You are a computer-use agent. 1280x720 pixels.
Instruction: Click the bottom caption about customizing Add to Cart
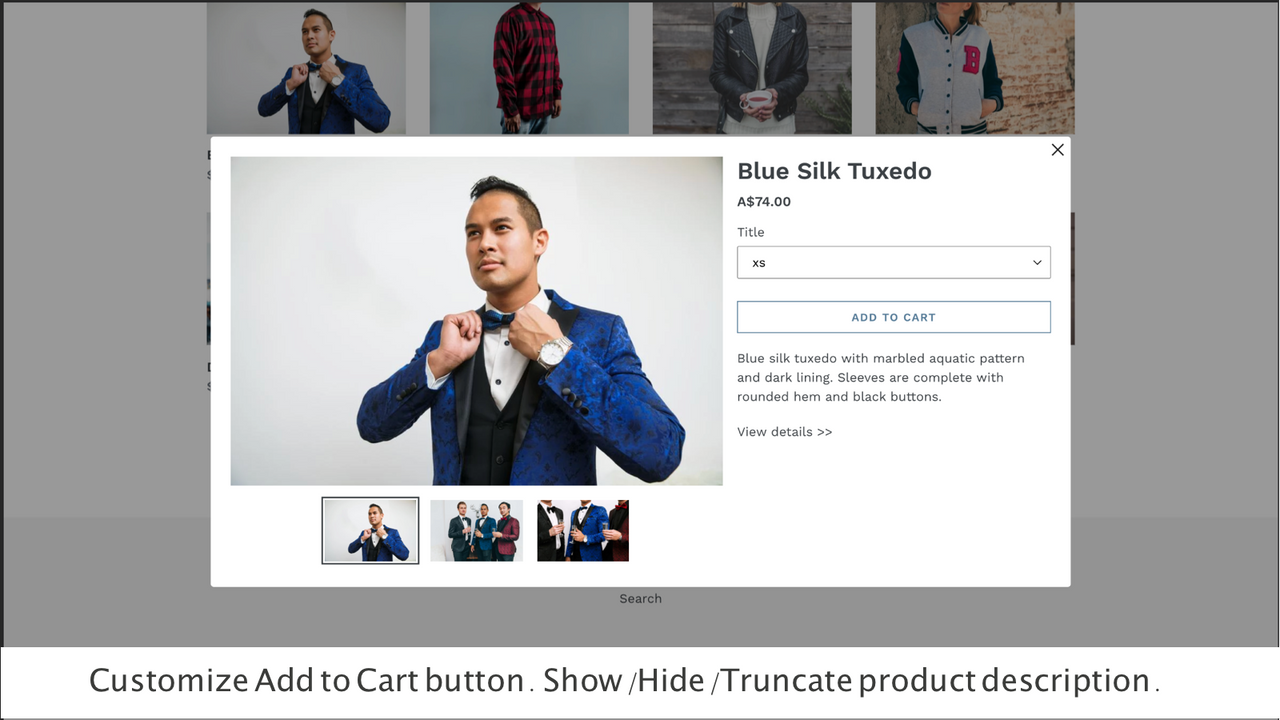click(624, 681)
